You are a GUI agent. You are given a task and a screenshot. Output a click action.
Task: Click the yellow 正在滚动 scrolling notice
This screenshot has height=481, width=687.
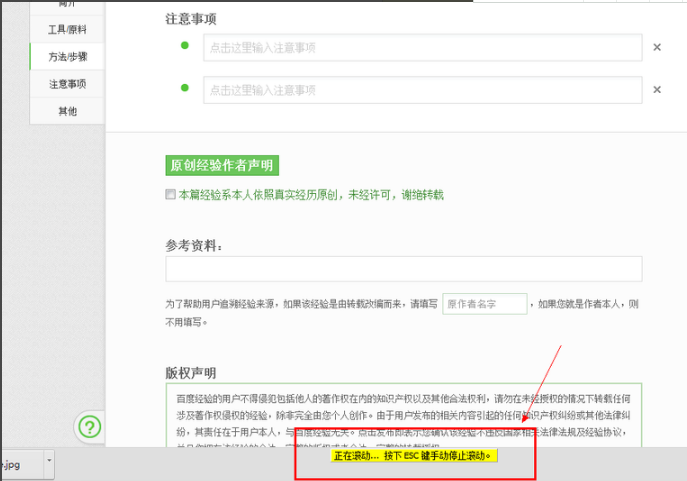(414, 456)
